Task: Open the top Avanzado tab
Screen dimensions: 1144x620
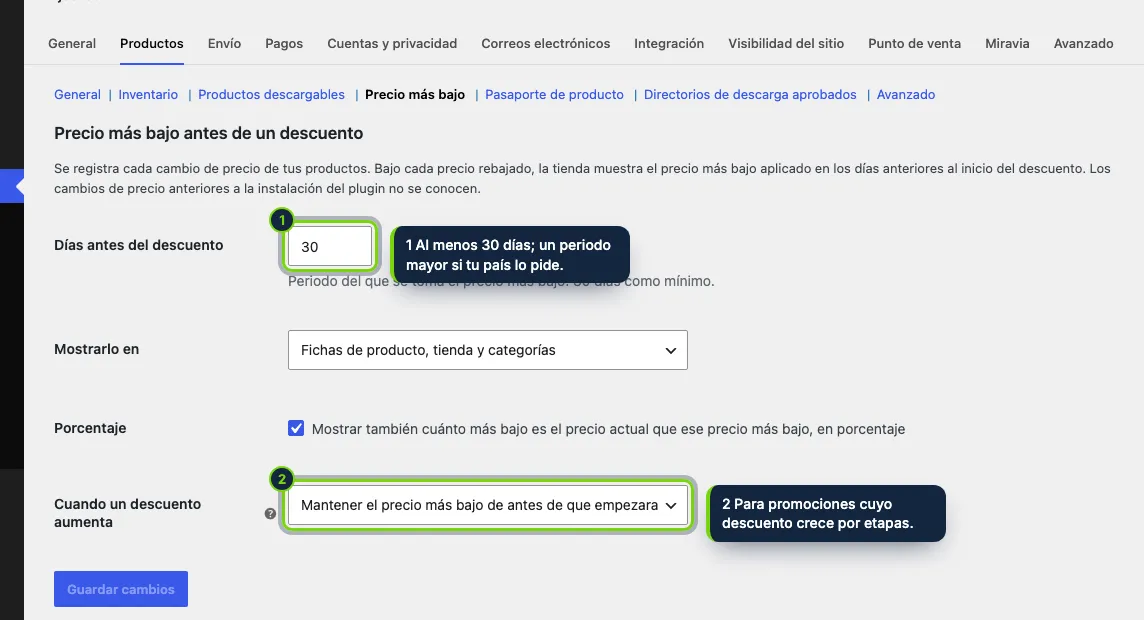Action: tap(1083, 44)
